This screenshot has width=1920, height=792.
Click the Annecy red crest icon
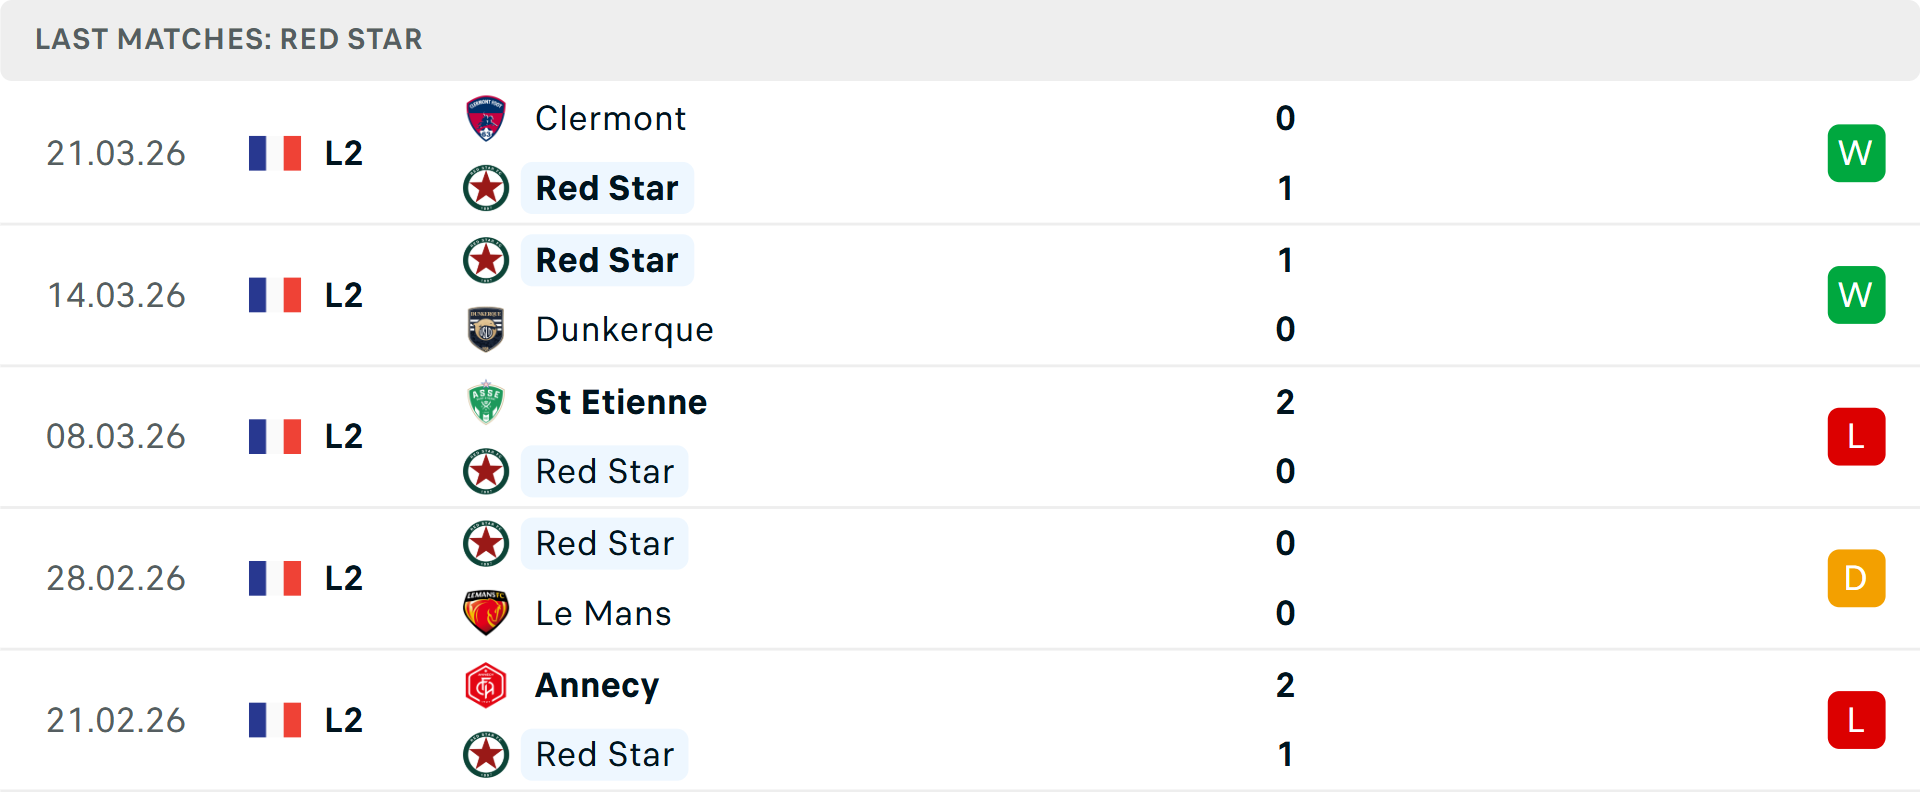(486, 685)
